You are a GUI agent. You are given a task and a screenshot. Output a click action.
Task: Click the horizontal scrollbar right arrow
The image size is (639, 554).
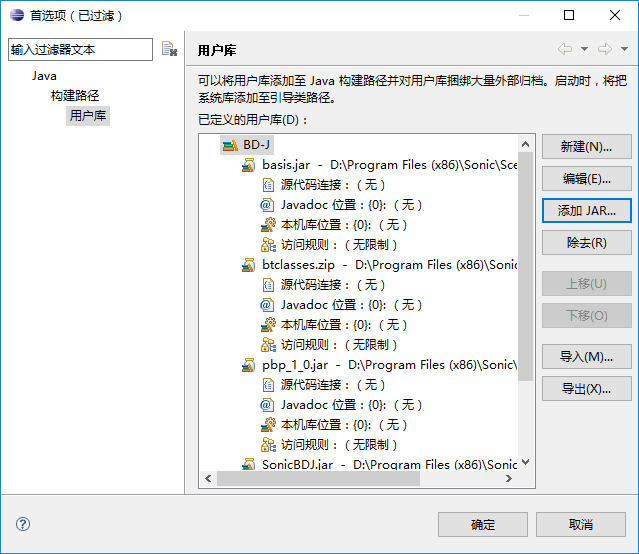click(509, 478)
